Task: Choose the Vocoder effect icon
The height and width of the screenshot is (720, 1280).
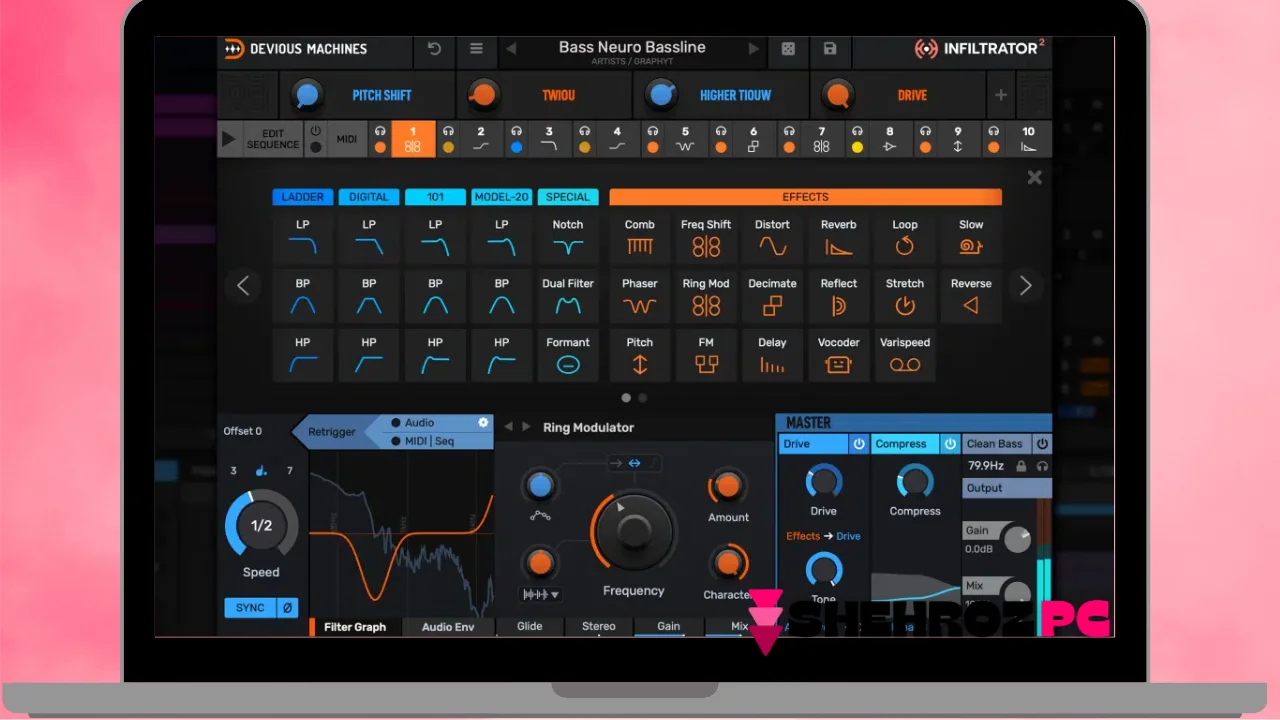Action: (838, 365)
